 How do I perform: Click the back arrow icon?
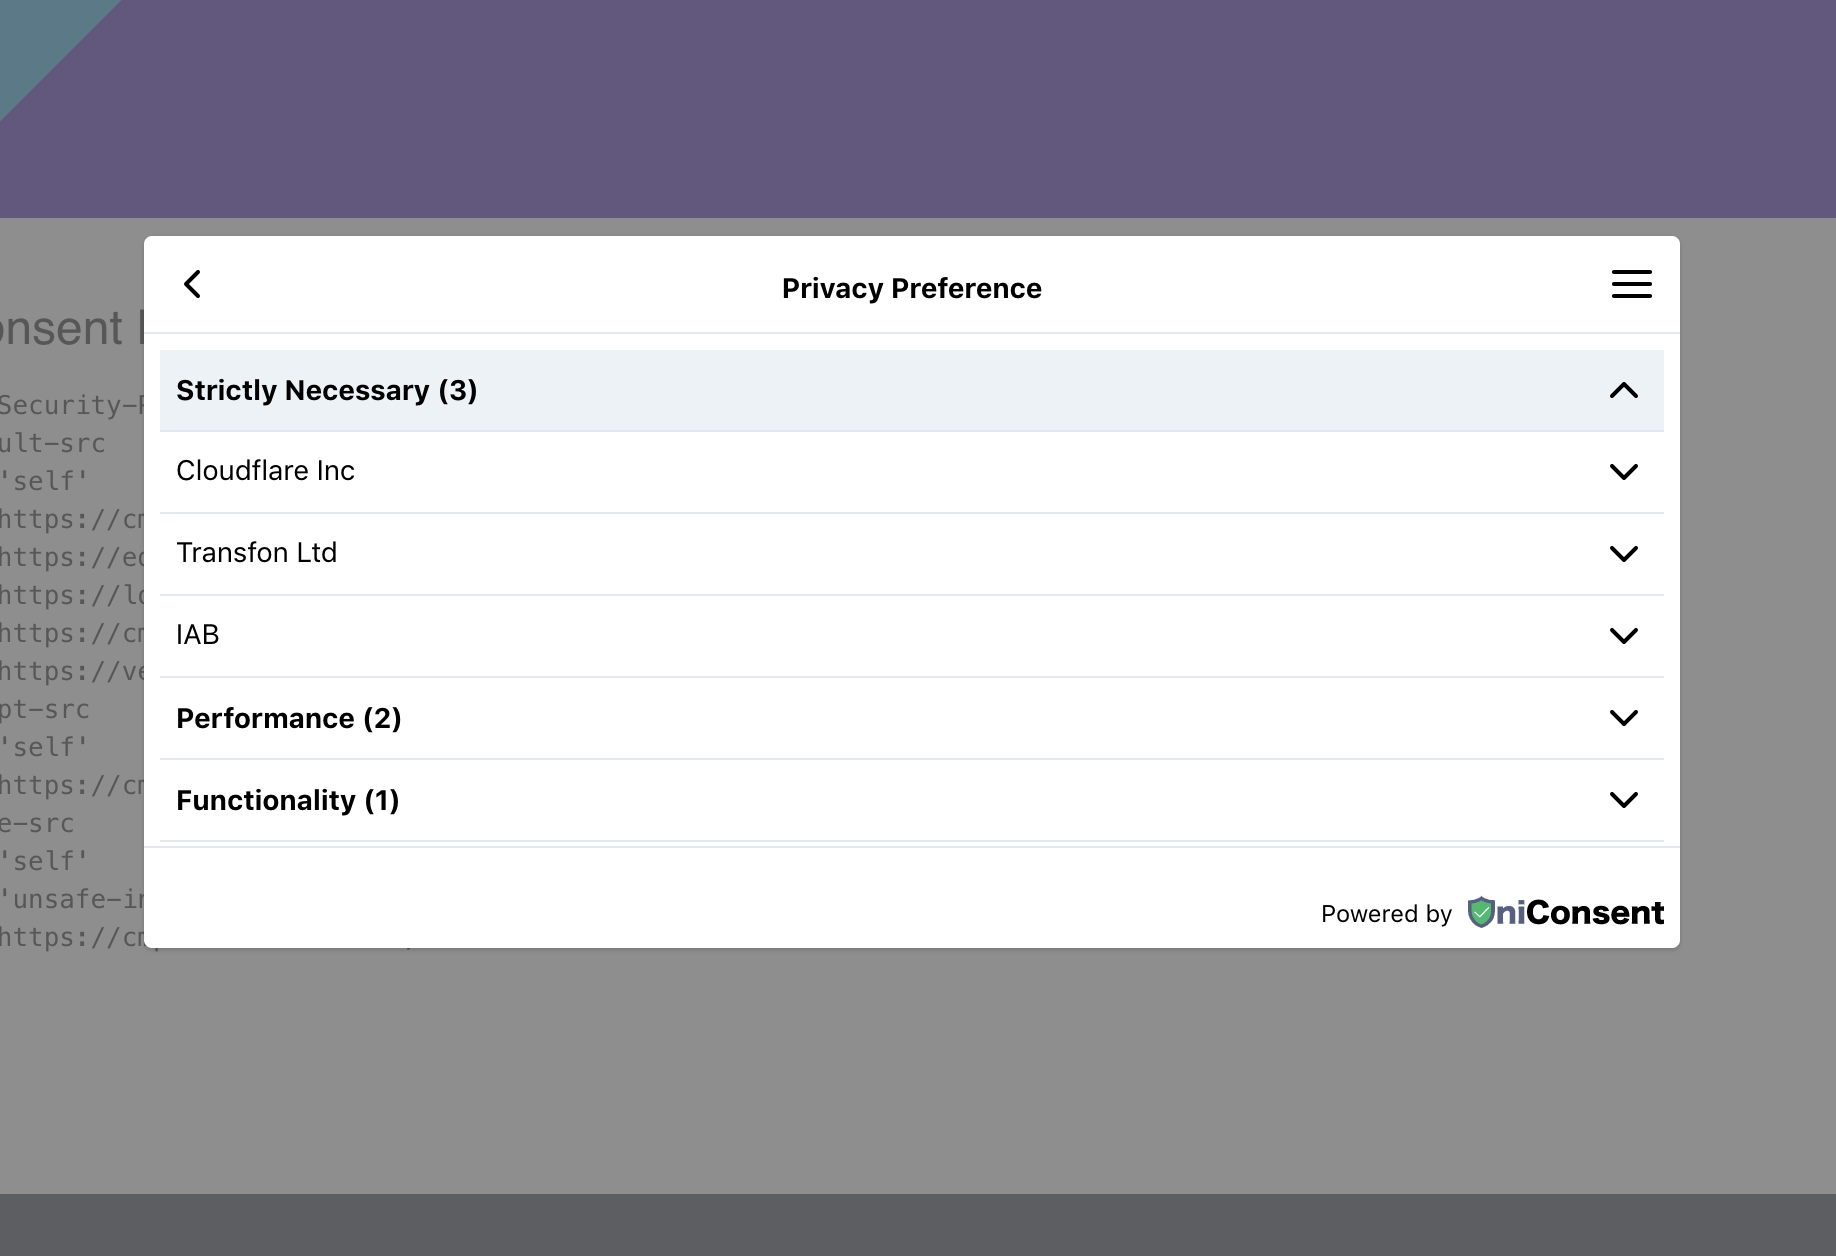pos(193,284)
